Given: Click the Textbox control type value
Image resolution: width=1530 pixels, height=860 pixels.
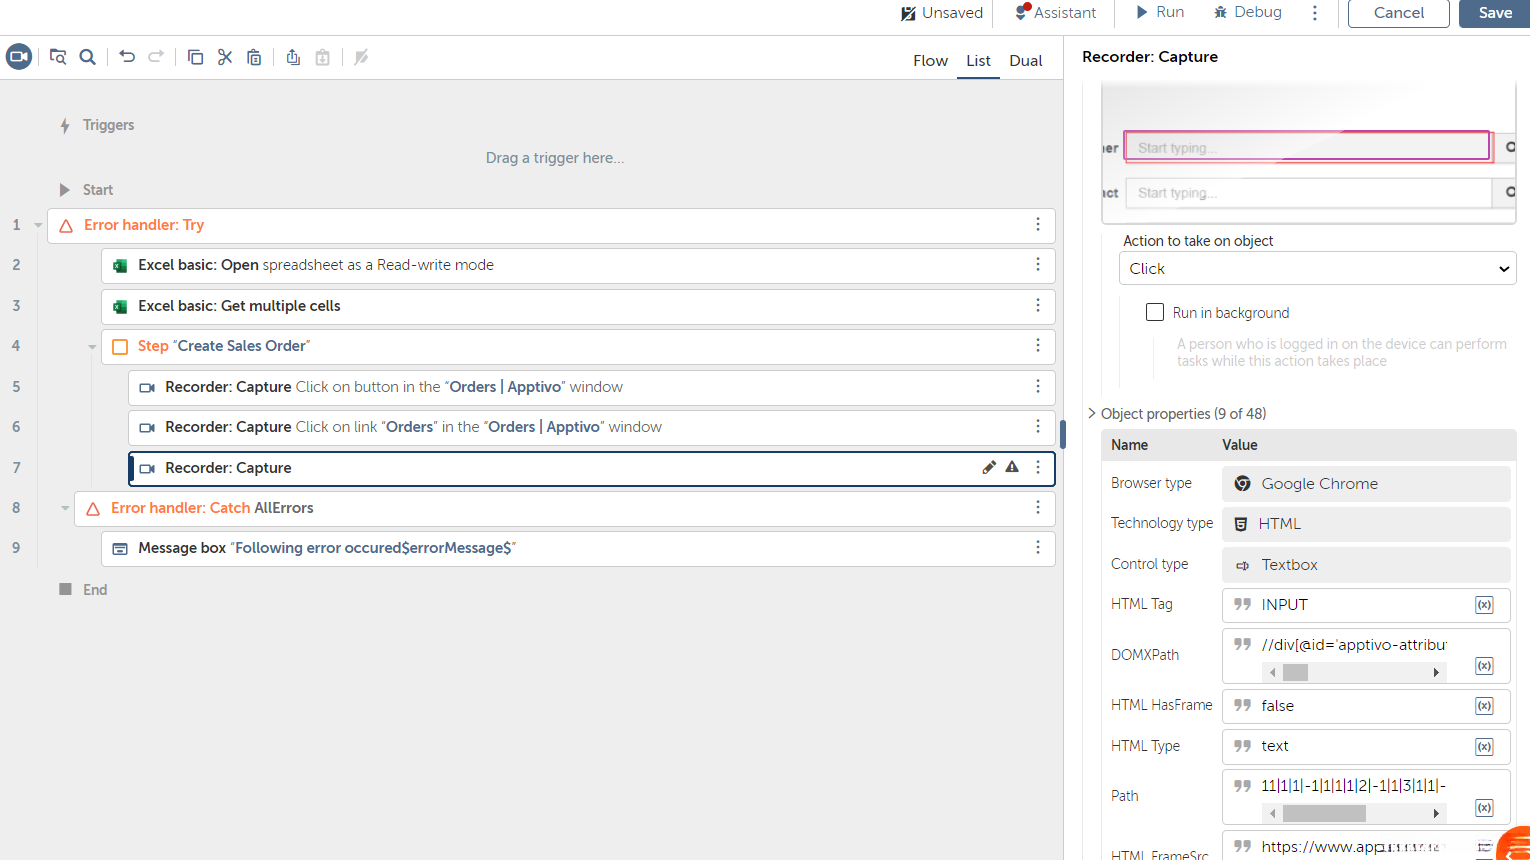Looking at the screenshot, I should [1366, 565].
